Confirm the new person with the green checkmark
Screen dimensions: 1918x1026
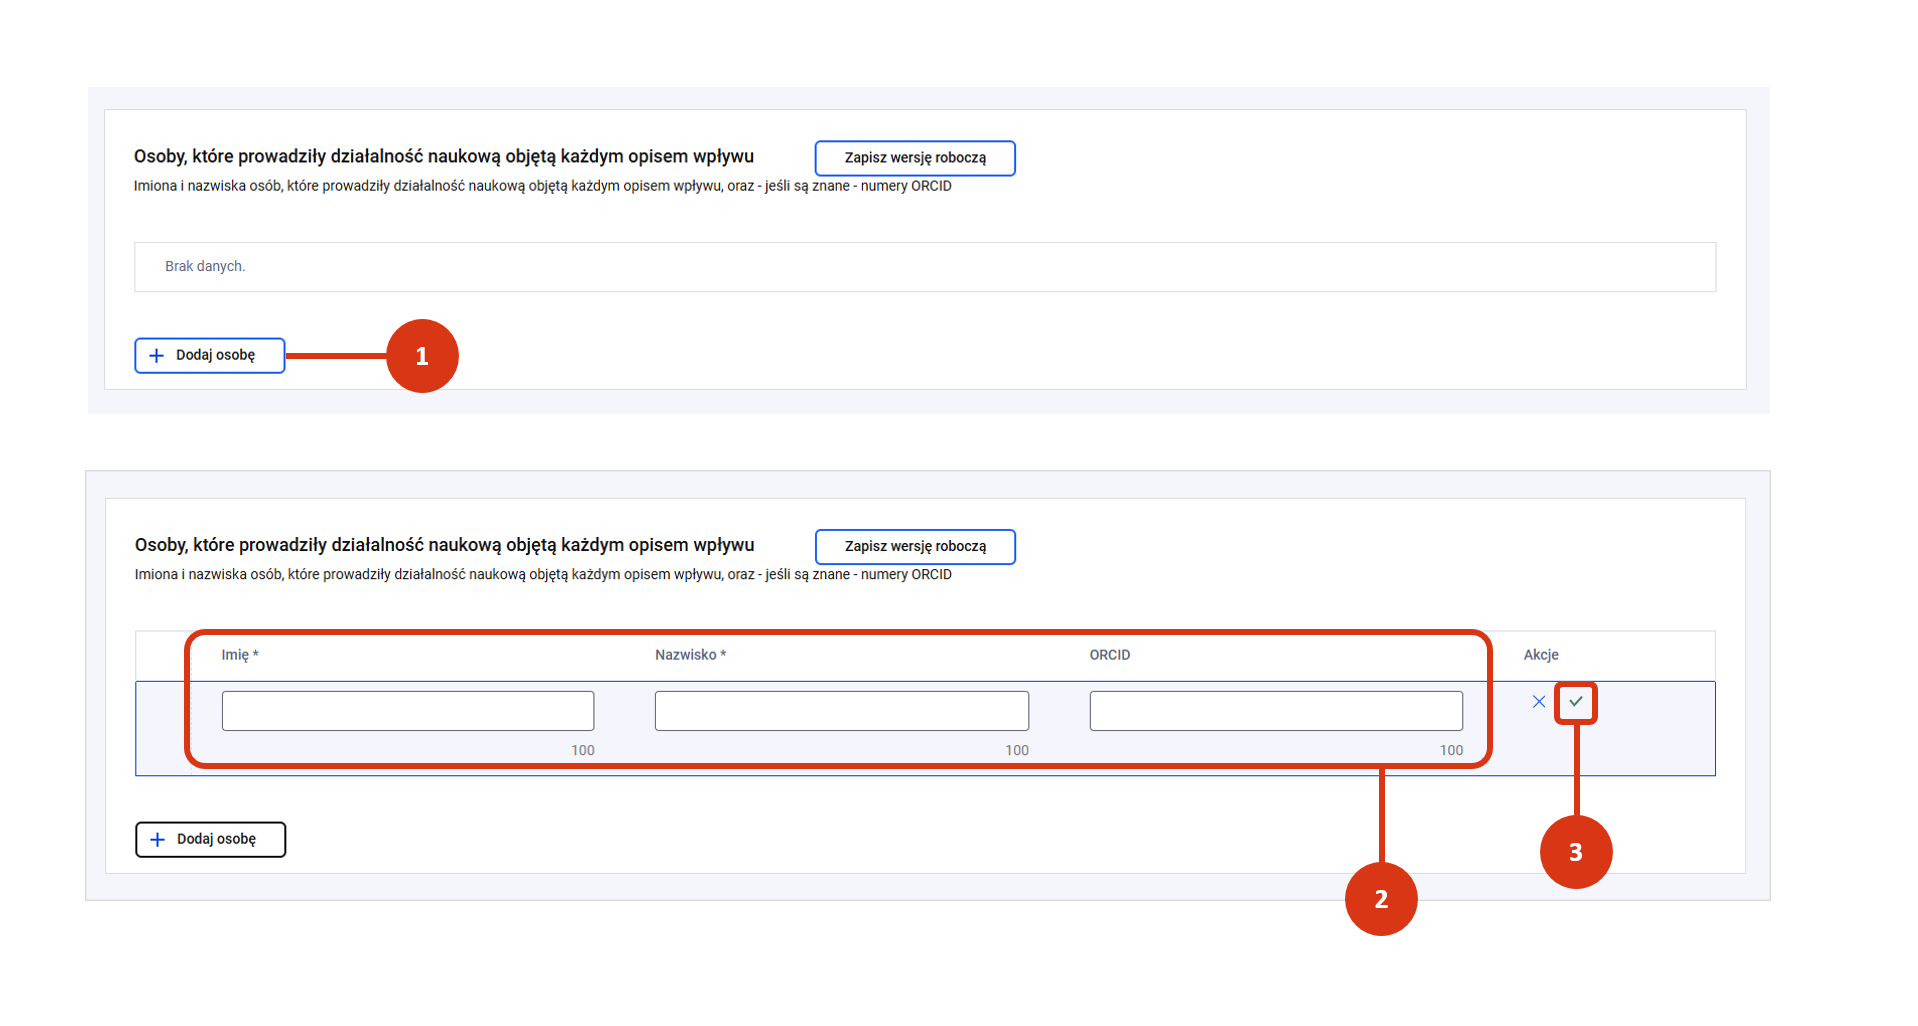pos(1575,702)
